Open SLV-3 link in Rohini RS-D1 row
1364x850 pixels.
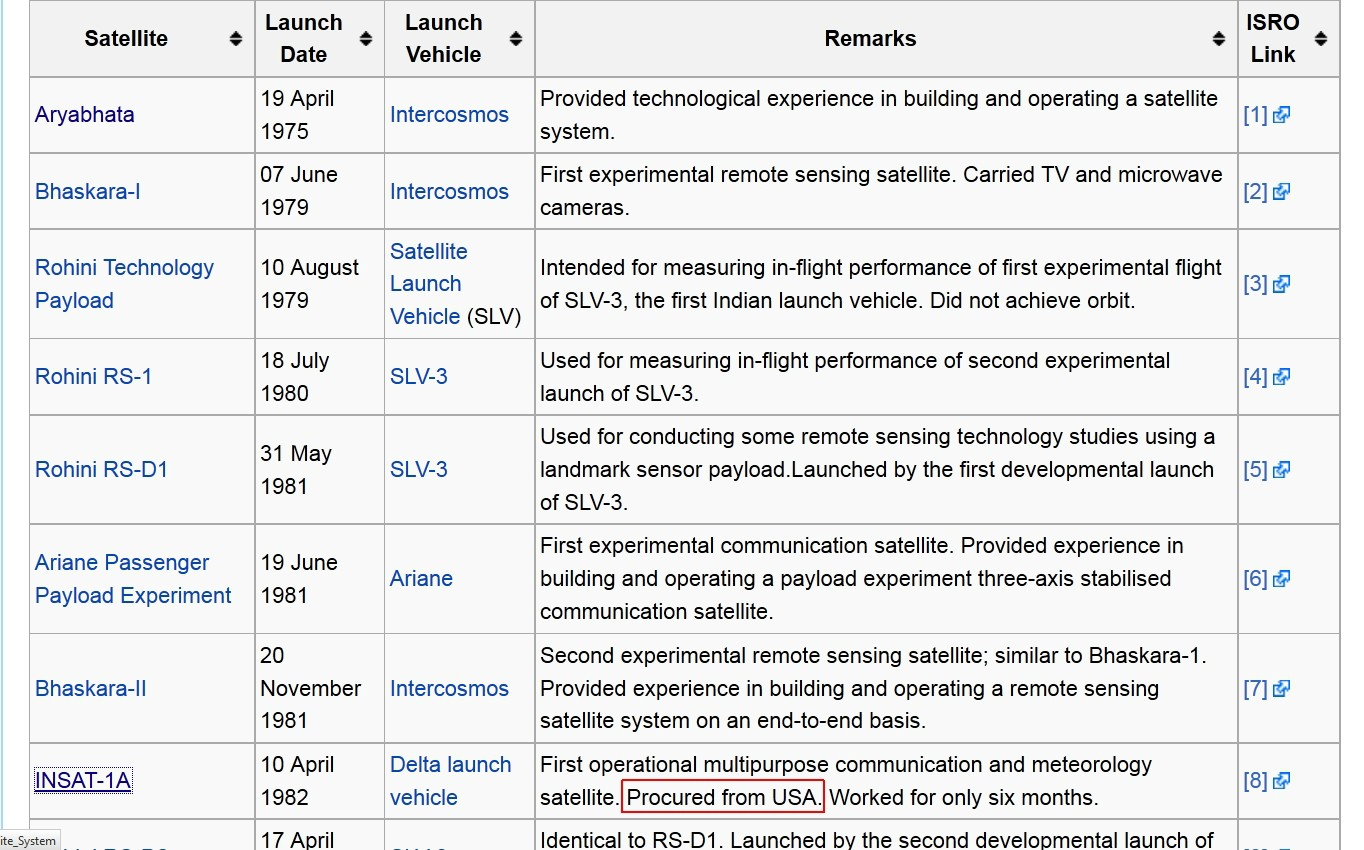tap(419, 469)
